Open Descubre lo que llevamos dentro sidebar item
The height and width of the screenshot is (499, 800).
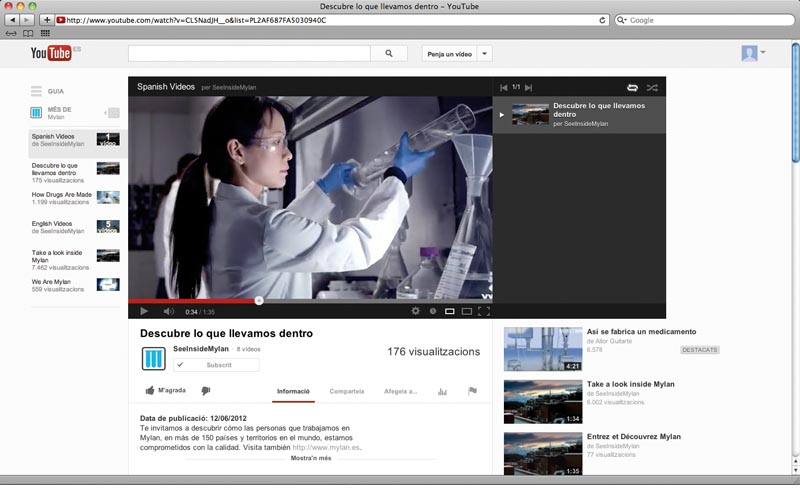click(x=75, y=172)
